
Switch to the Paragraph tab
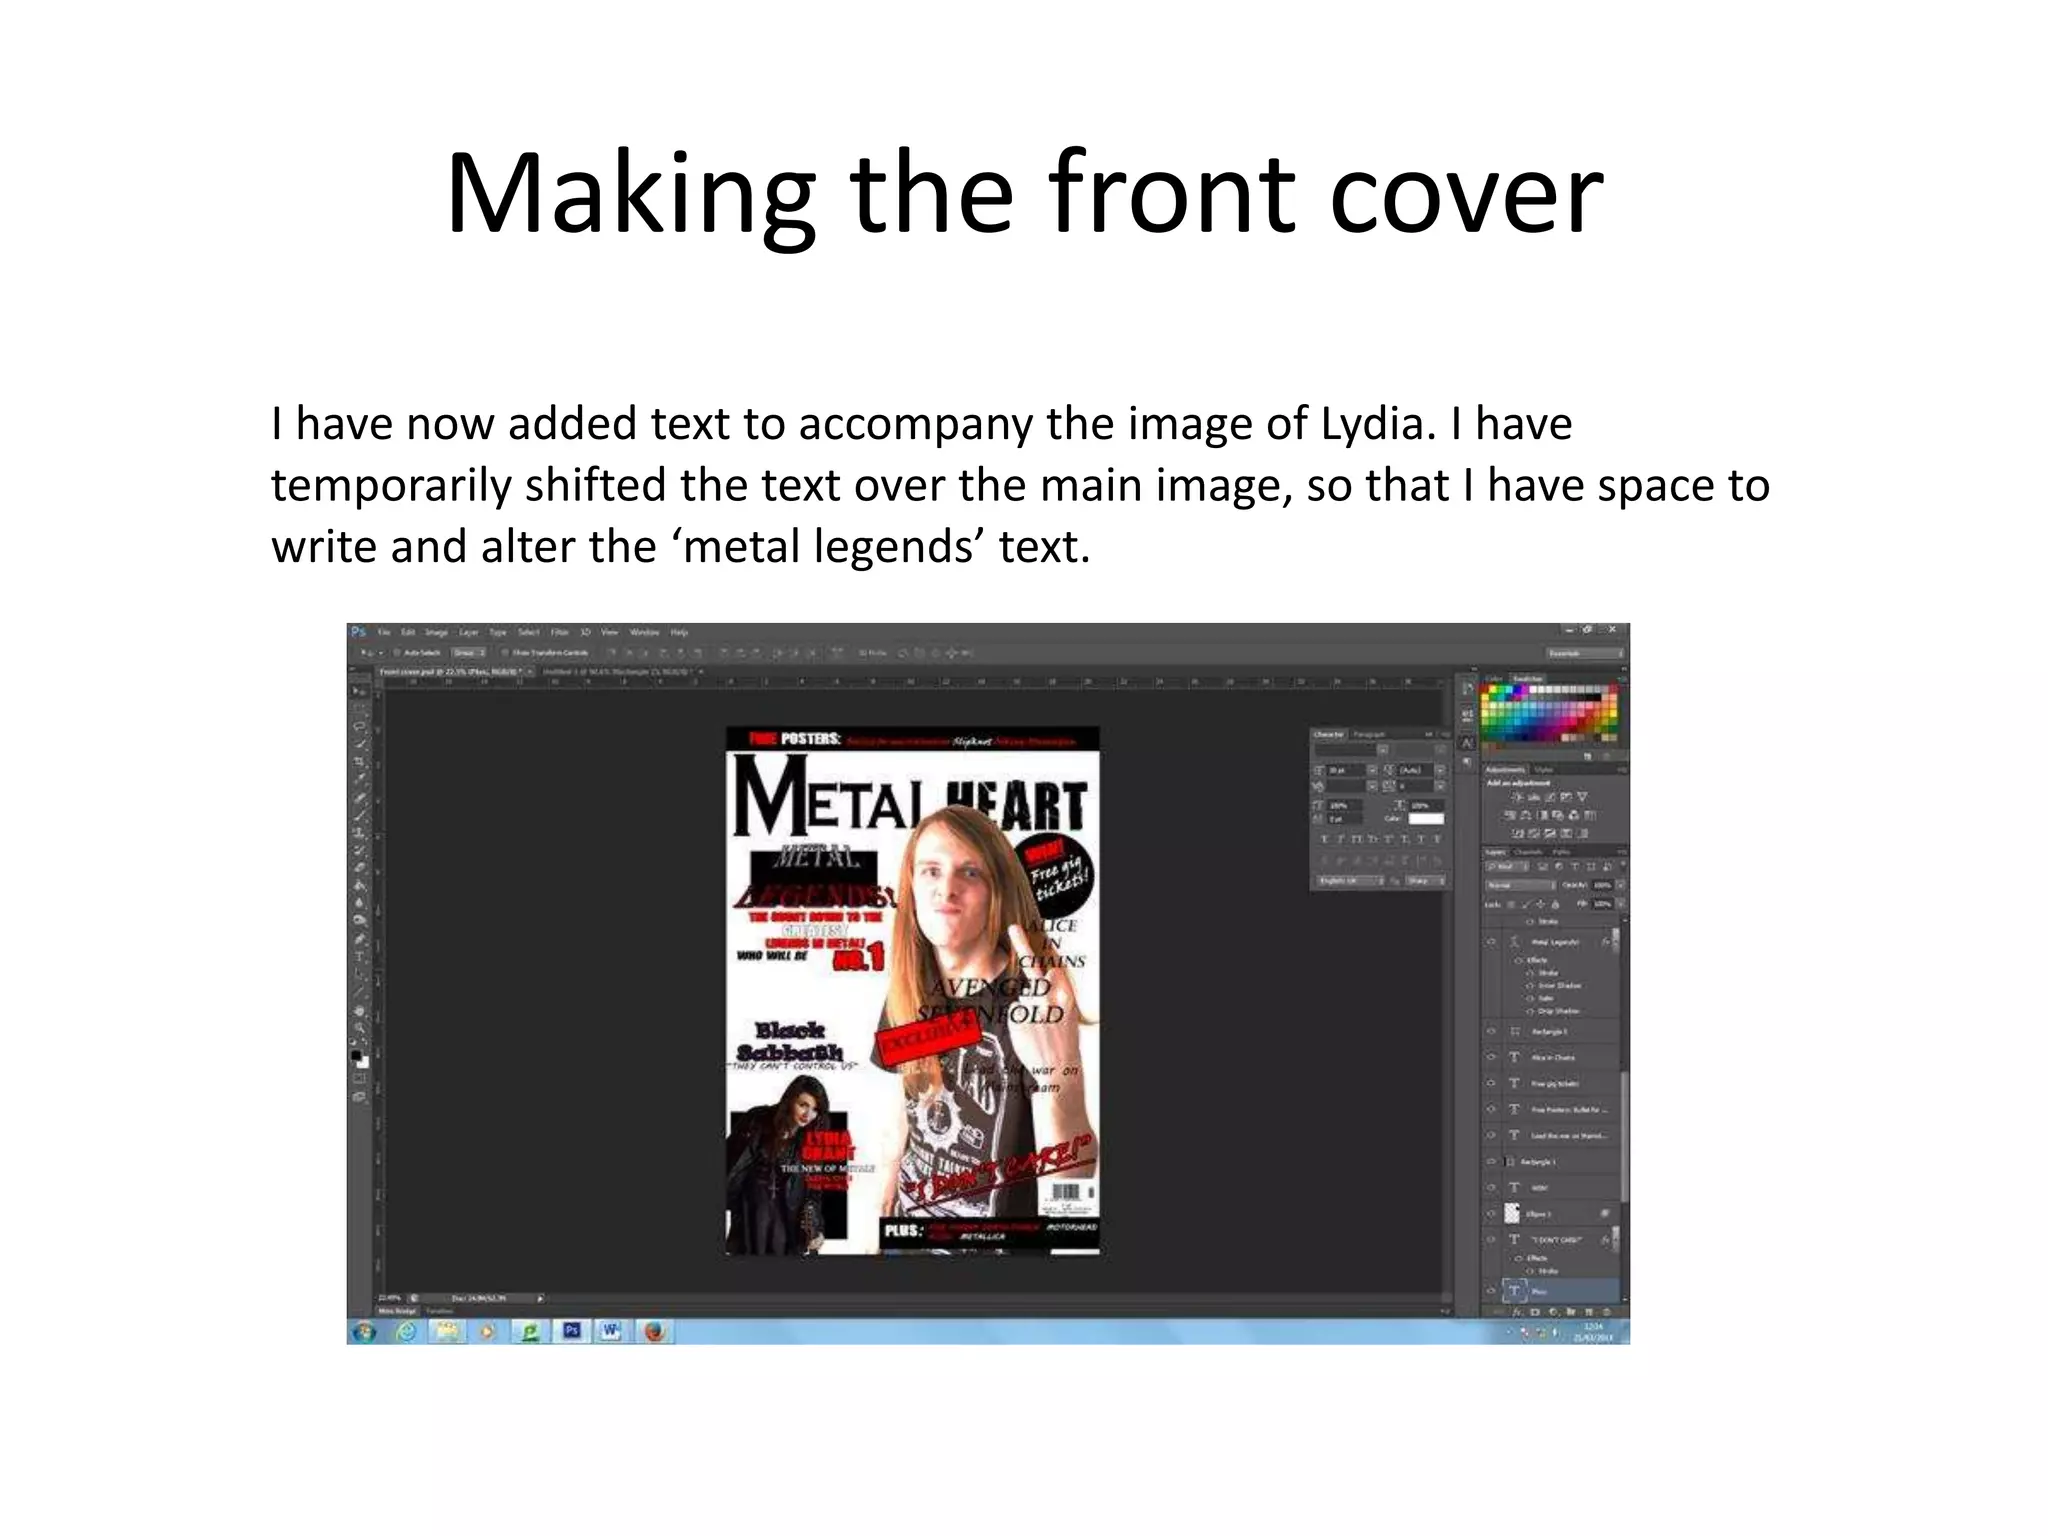1369,735
